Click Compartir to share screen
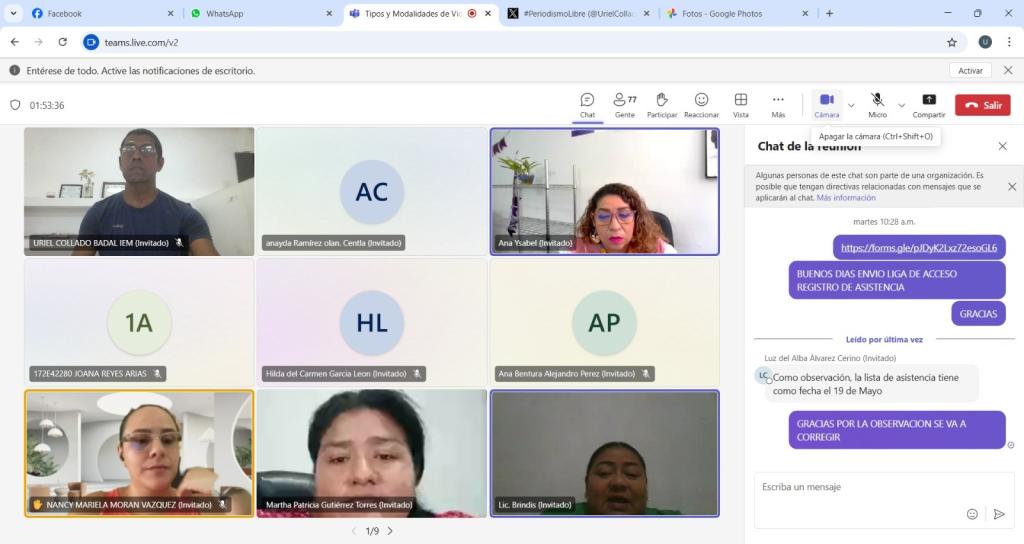 point(928,104)
